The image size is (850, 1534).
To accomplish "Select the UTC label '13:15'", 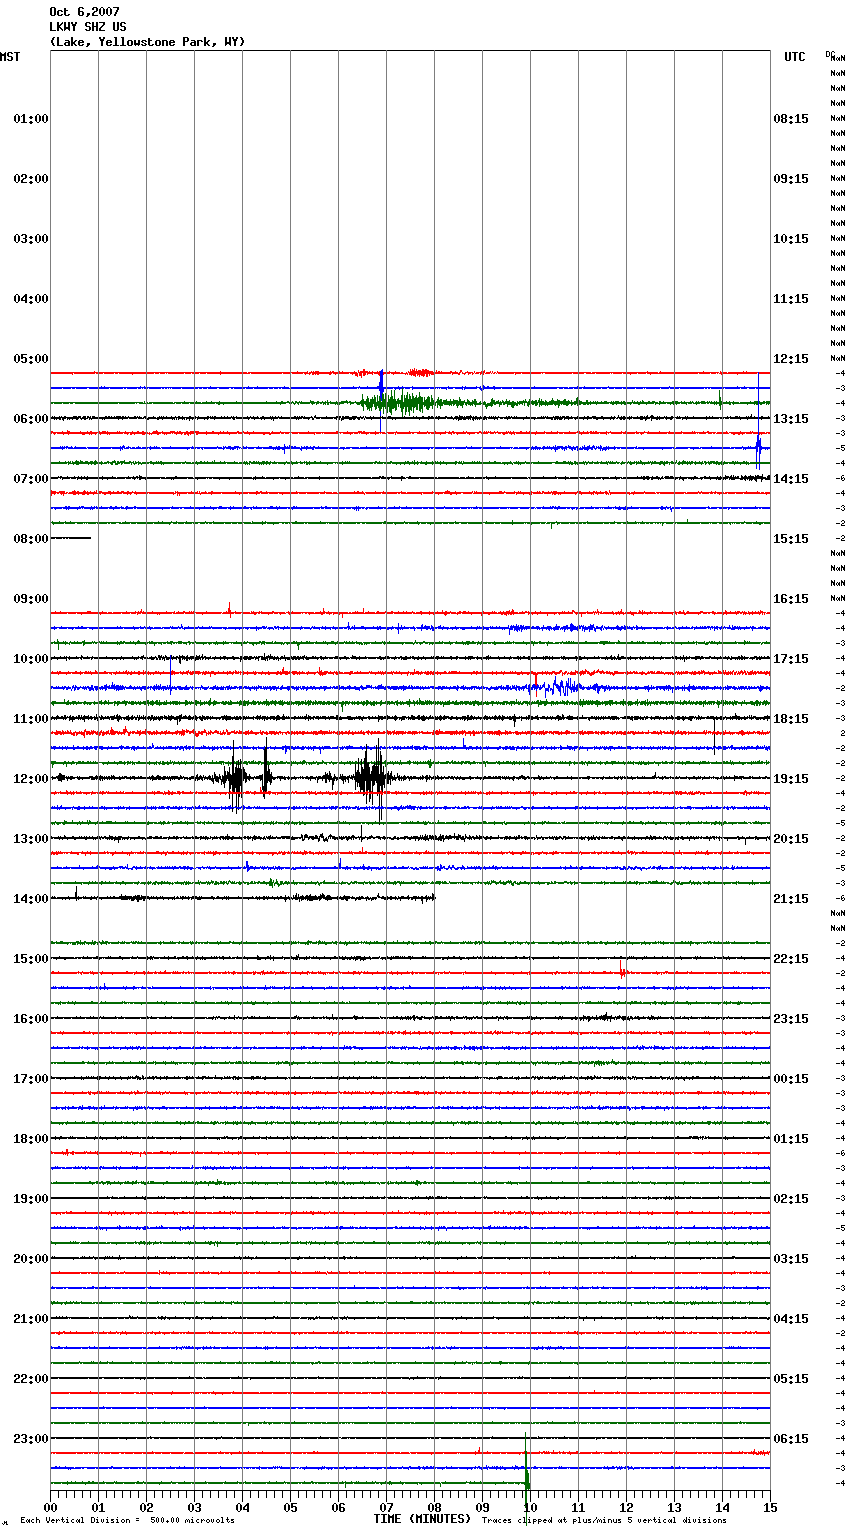I will pos(791,419).
